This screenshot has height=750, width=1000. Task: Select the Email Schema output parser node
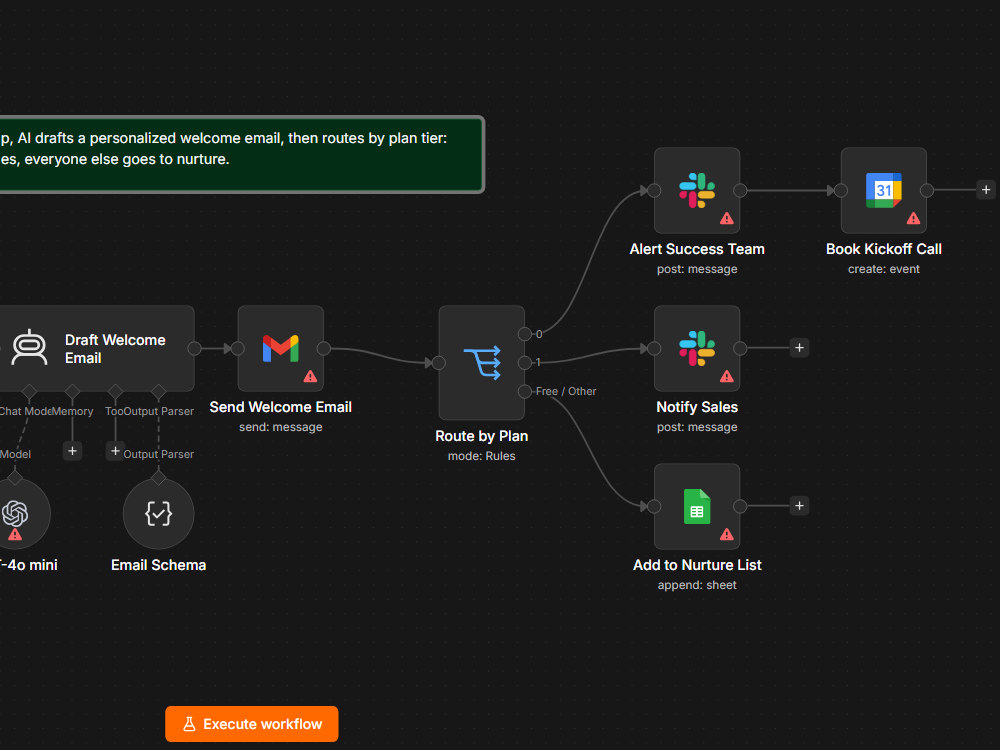[x=158, y=513]
